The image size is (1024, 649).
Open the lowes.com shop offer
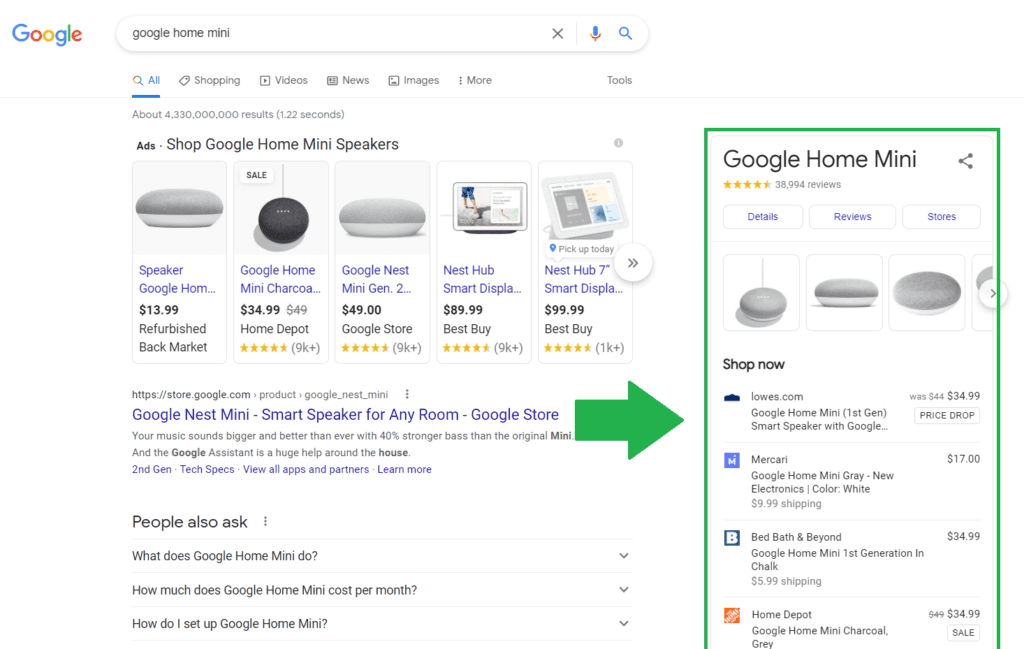[852, 411]
